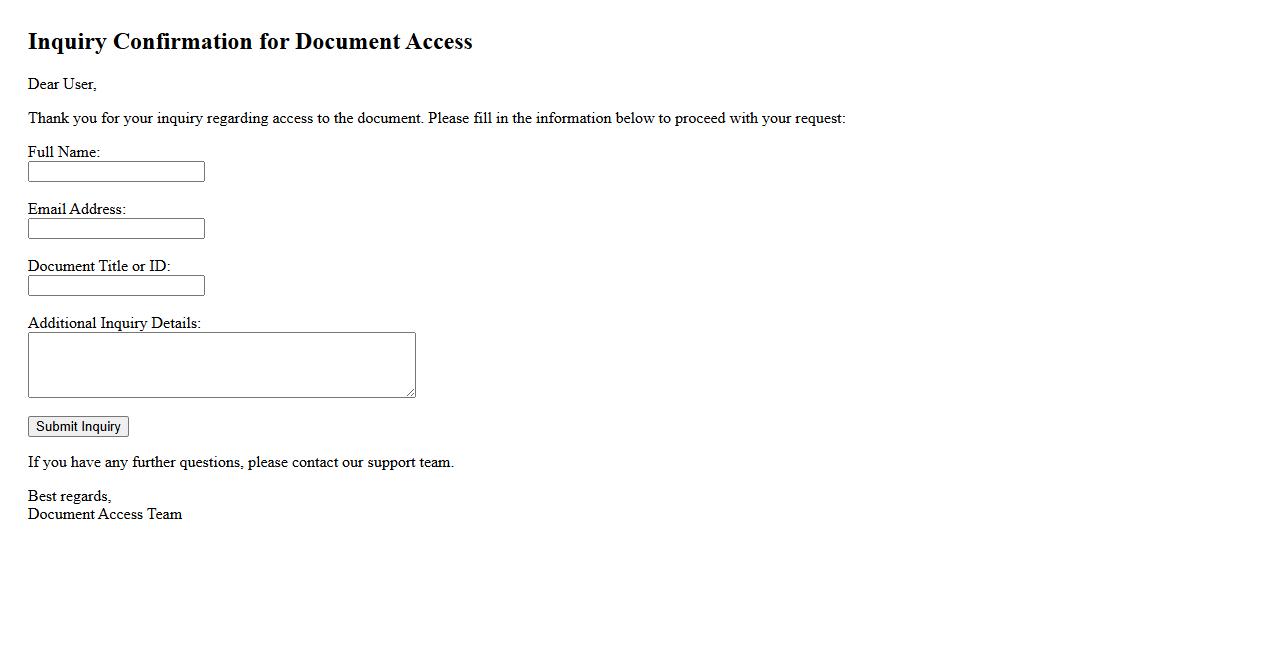Click the "Full Name:" label
This screenshot has height=650, width=1278.
tap(64, 152)
